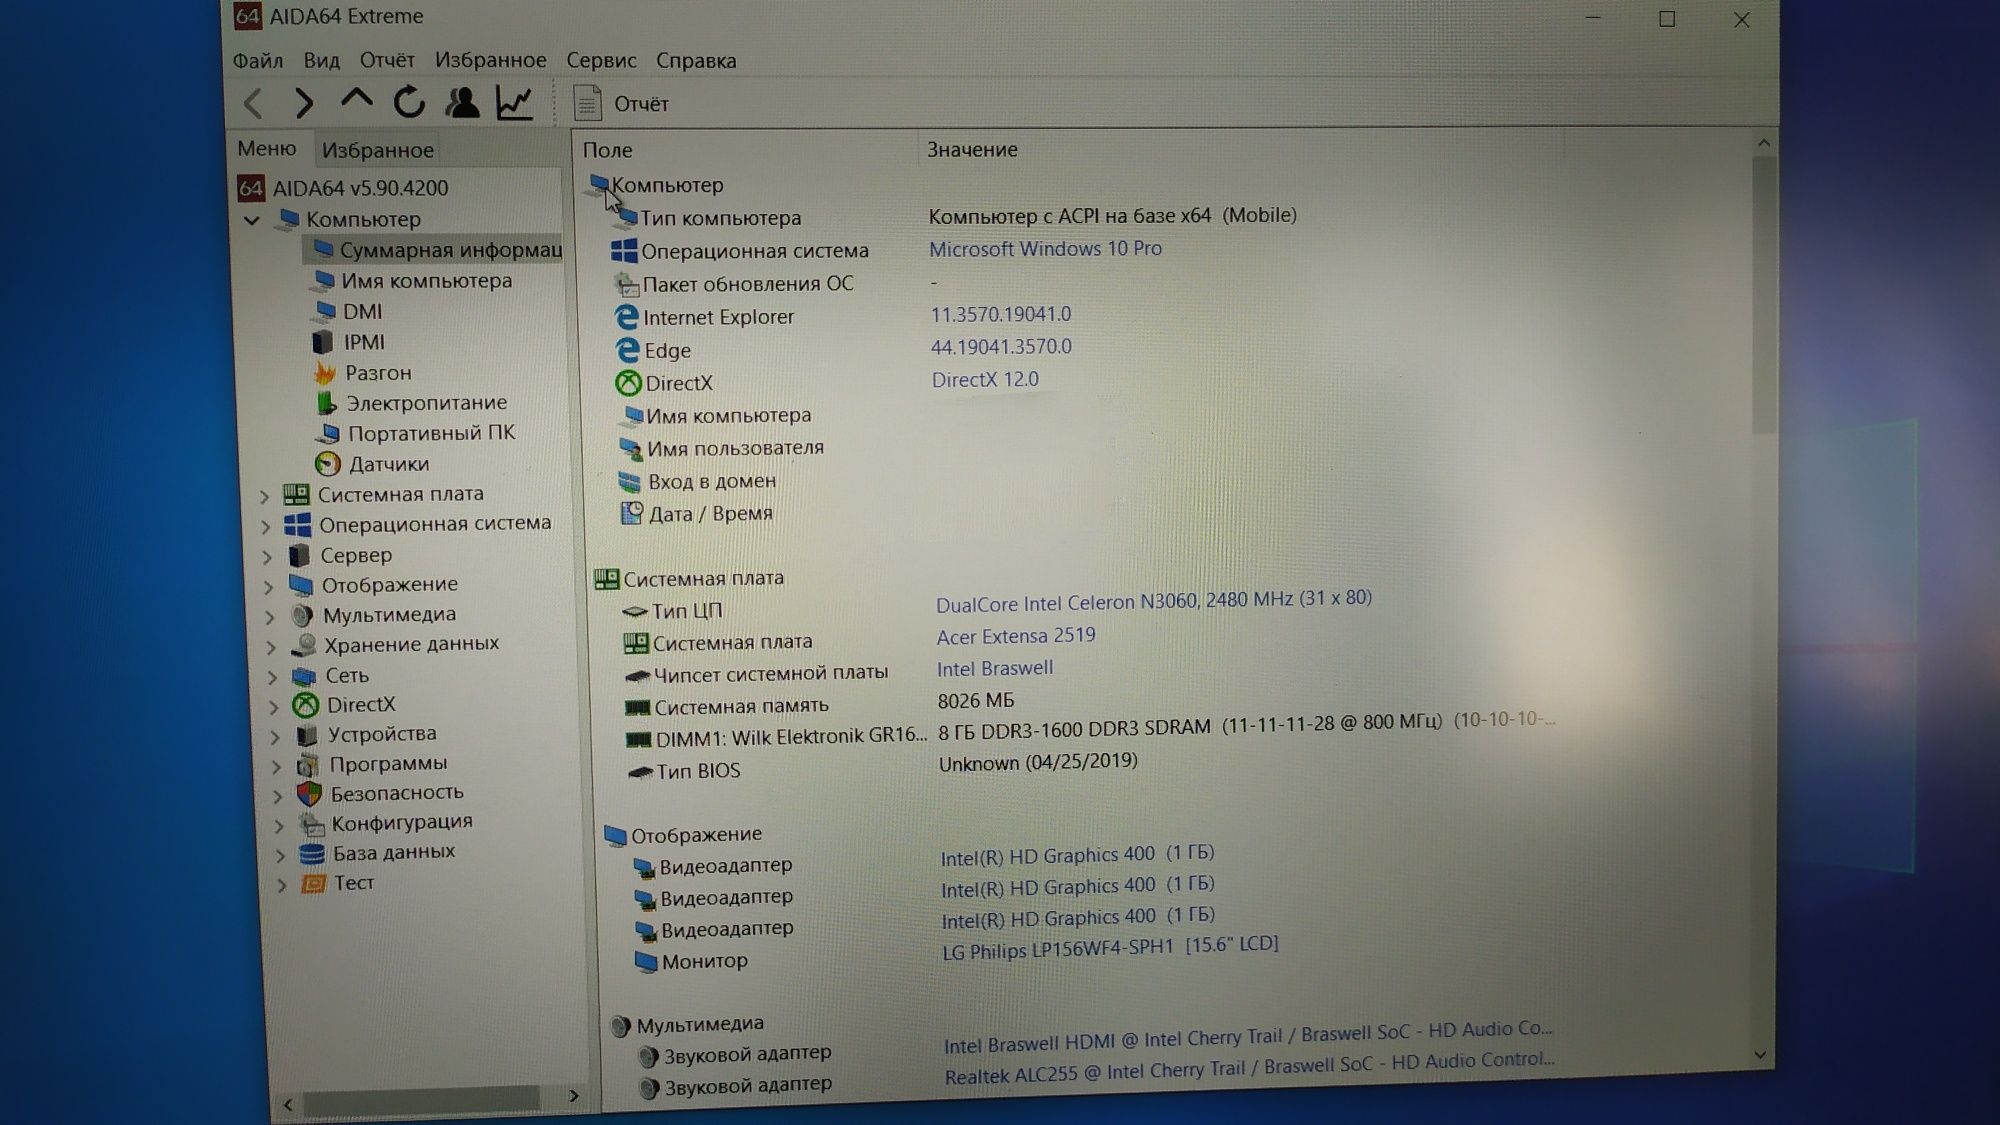Screen dimensions: 2000x1125
Task: Open the graph chart toolbar icon
Action: click(514, 102)
